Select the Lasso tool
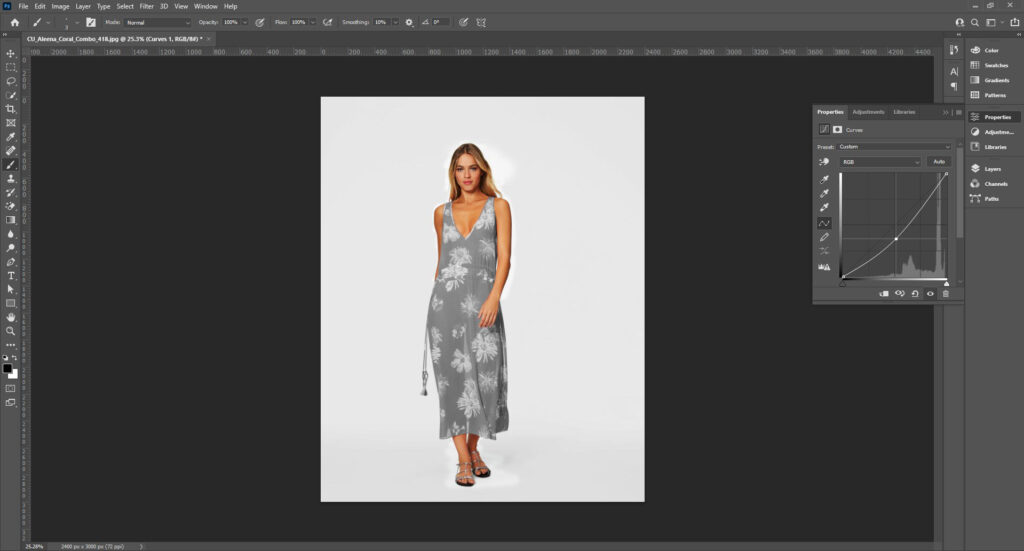This screenshot has width=1024, height=551. [x=10, y=81]
